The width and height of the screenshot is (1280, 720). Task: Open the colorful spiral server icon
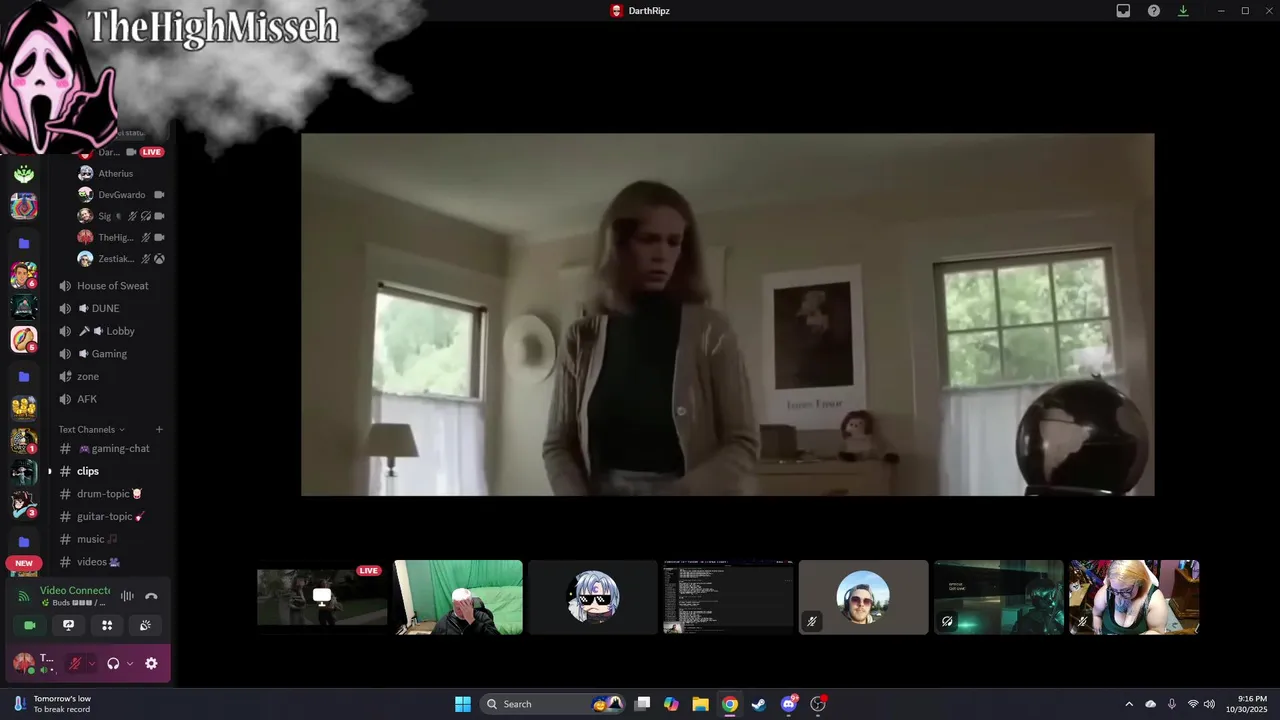[x=24, y=206]
